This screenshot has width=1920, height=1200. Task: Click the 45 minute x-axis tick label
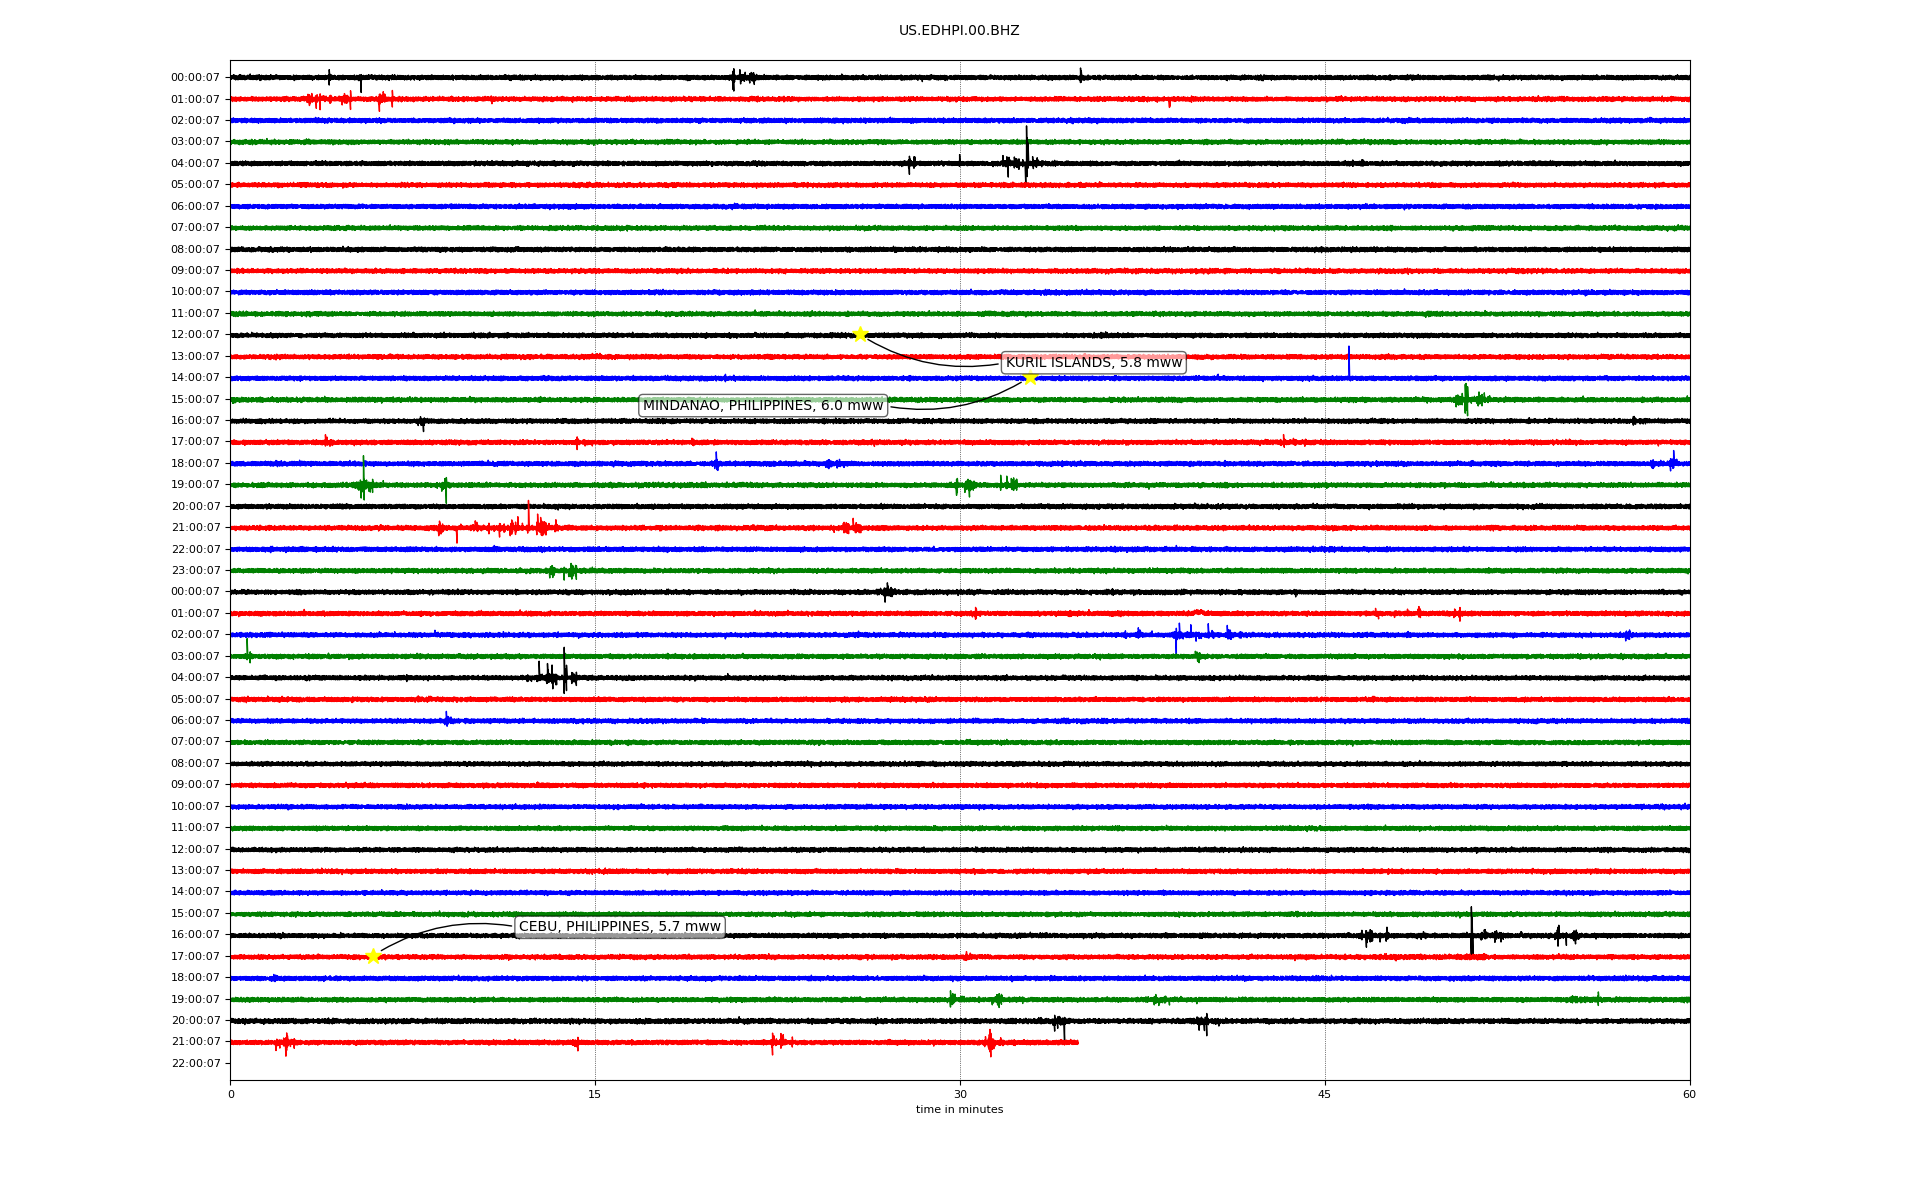point(1324,1094)
